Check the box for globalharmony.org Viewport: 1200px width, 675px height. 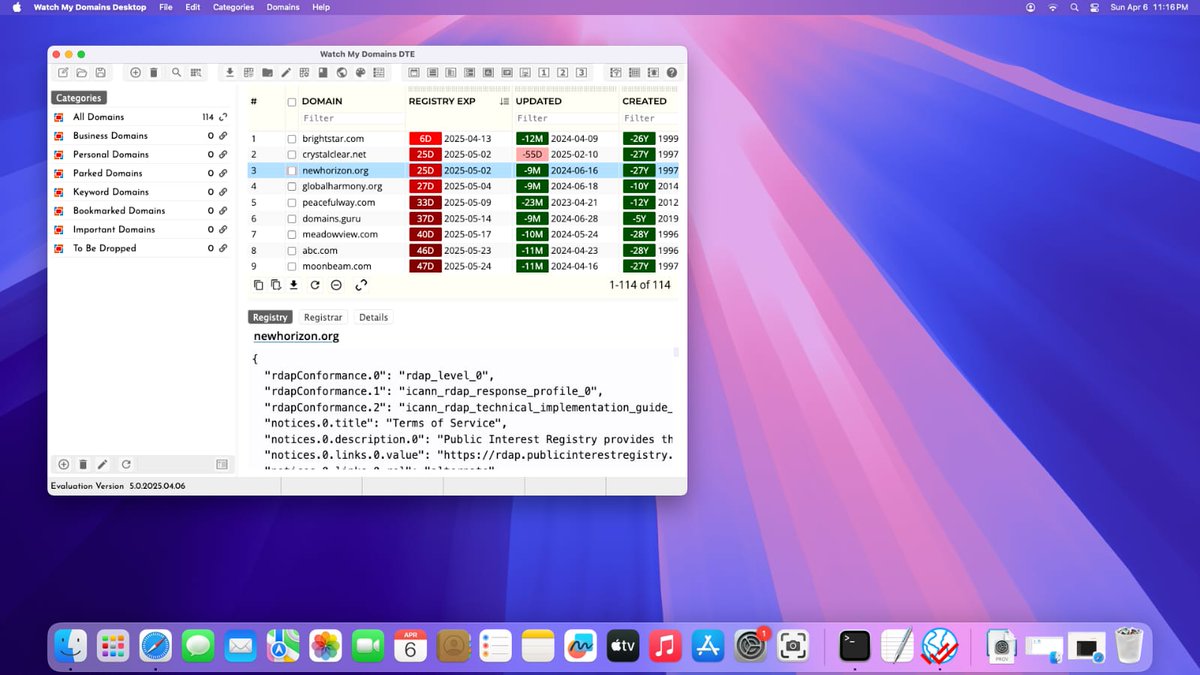(292, 187)
